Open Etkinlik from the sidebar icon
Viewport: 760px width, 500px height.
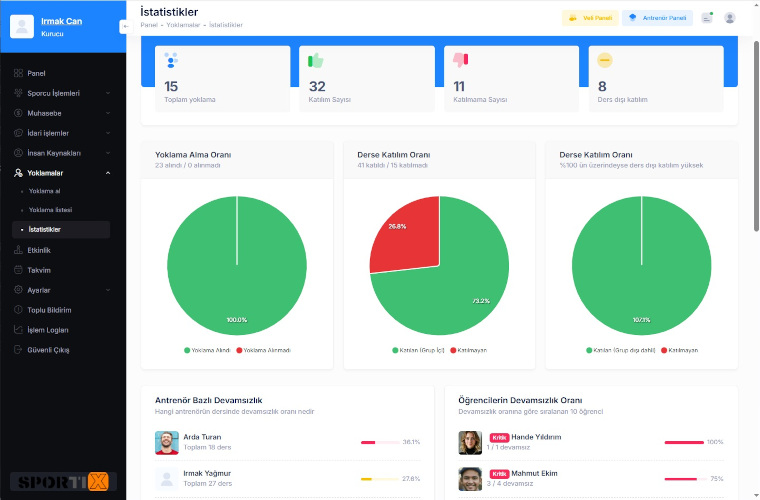point(18,250)
